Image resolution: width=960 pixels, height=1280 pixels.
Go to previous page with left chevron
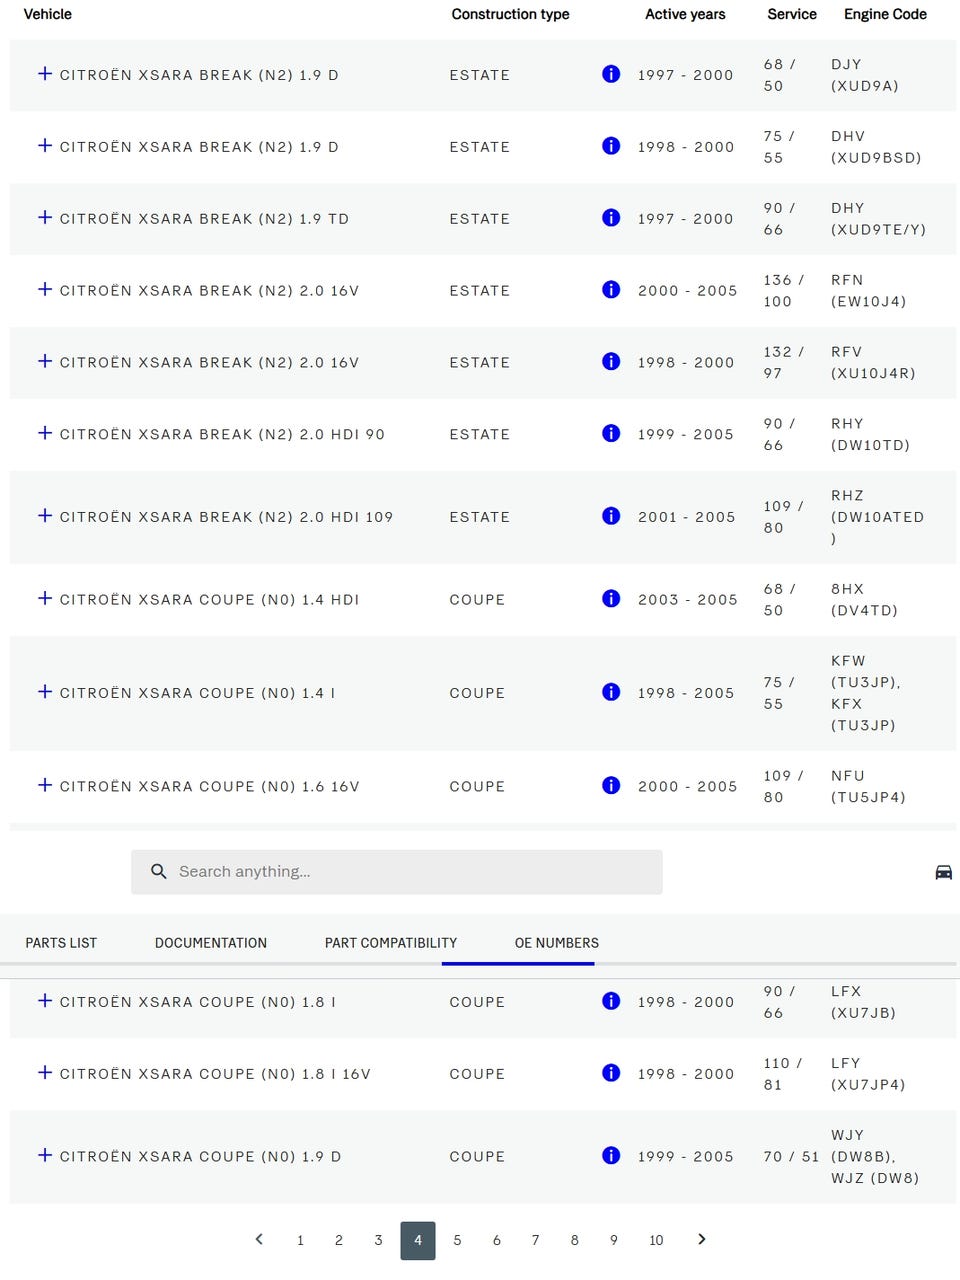click(259, 1239)
